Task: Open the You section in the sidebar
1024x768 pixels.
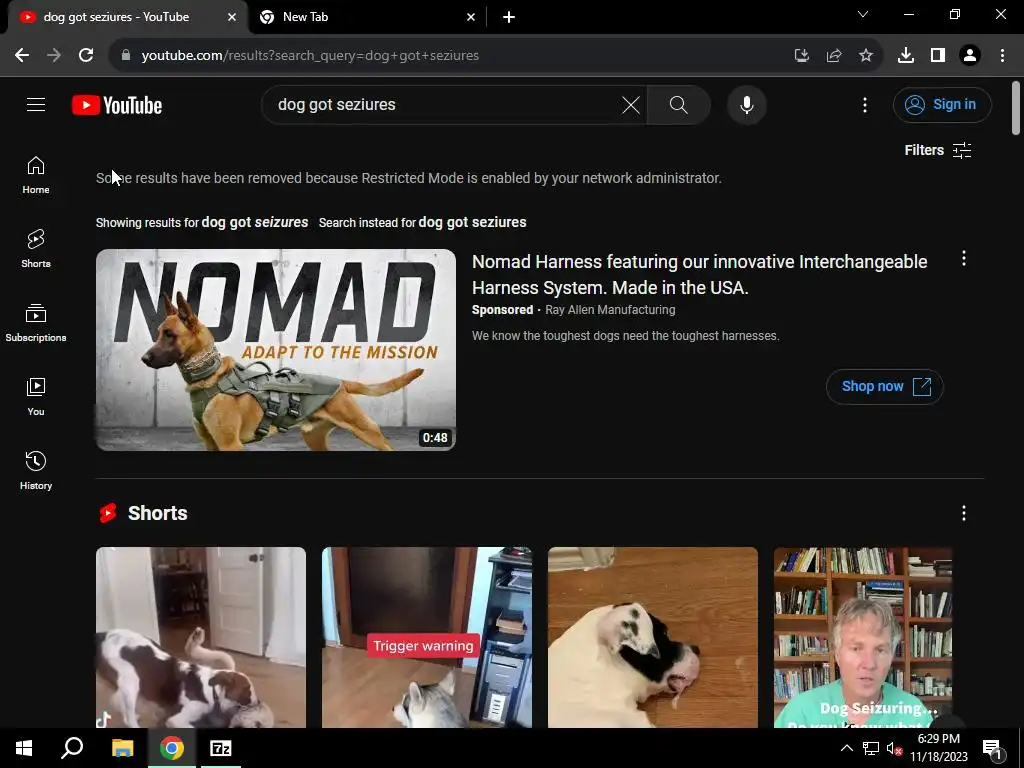Action: [36, 396]
